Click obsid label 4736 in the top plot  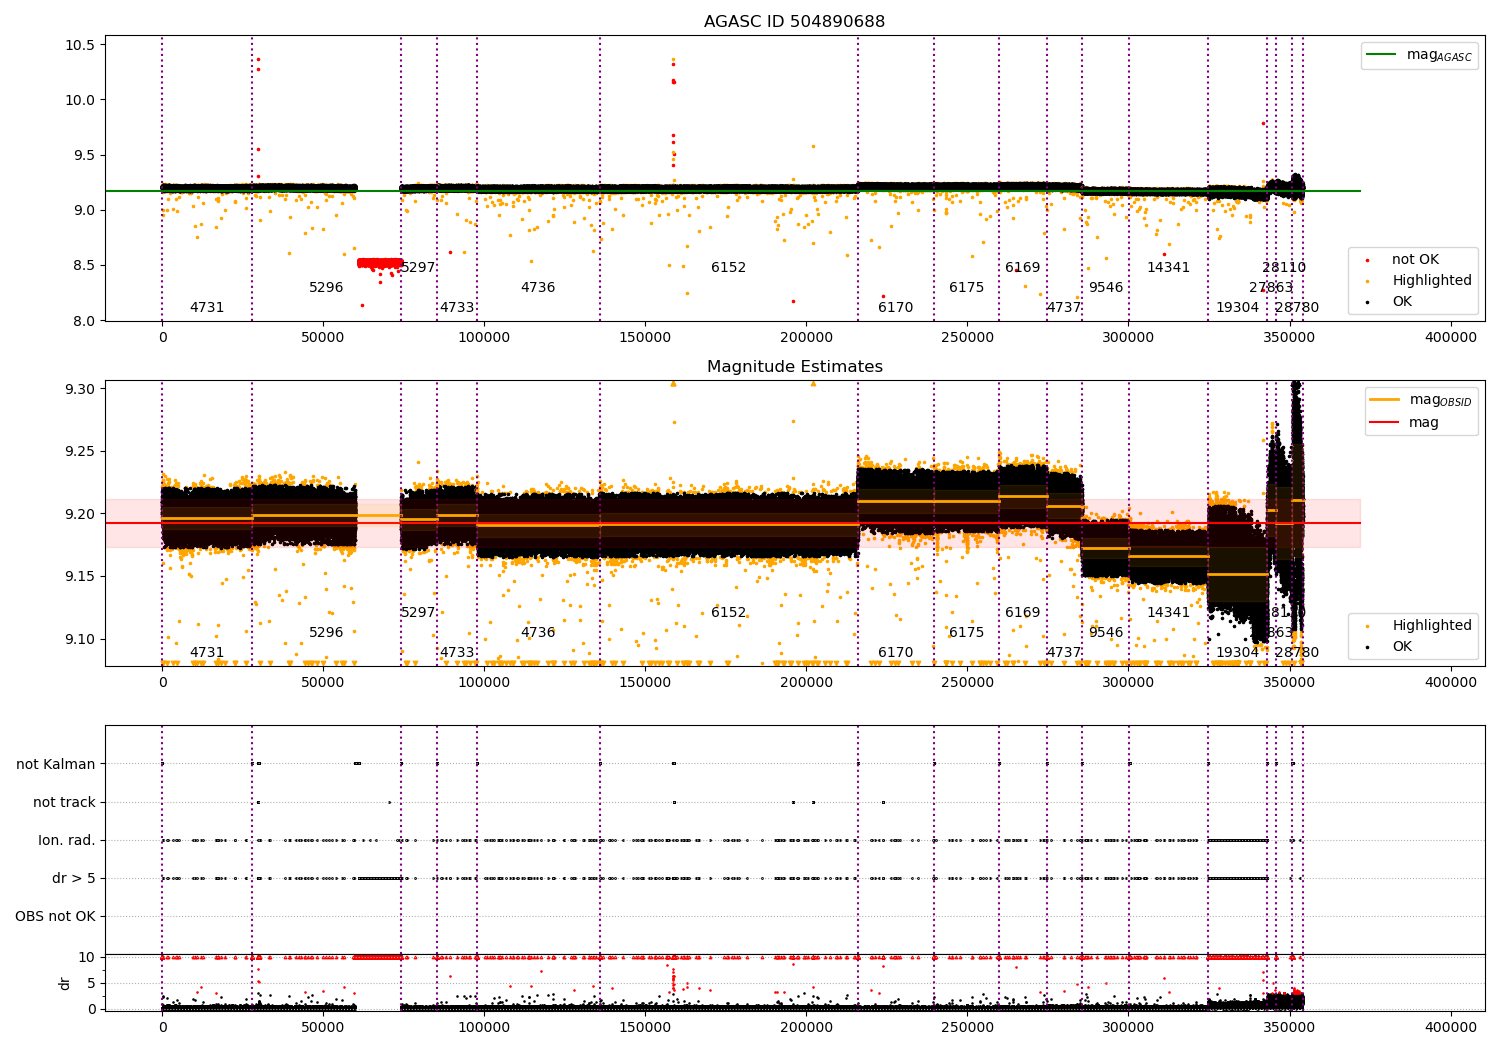coord(538,288)
